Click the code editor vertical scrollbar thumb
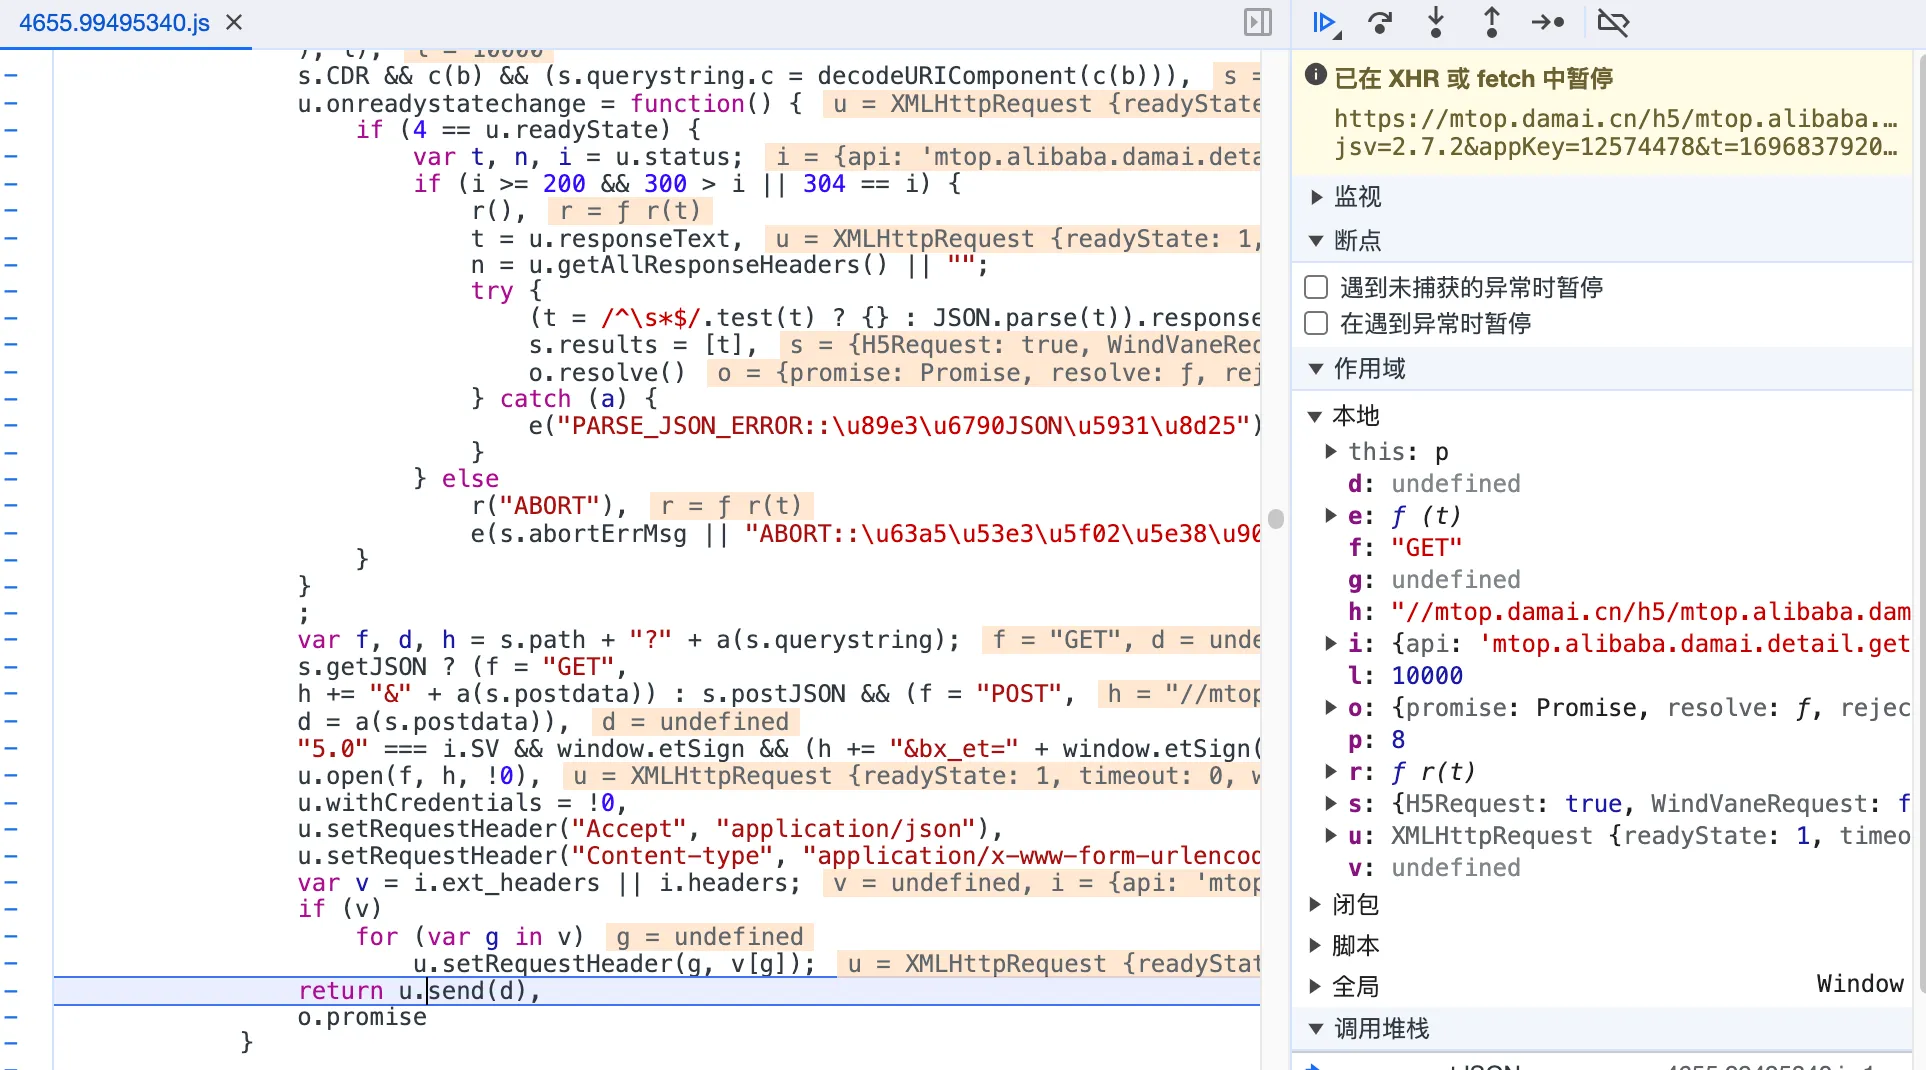1926x1070 pixels. coord(1275,518)
